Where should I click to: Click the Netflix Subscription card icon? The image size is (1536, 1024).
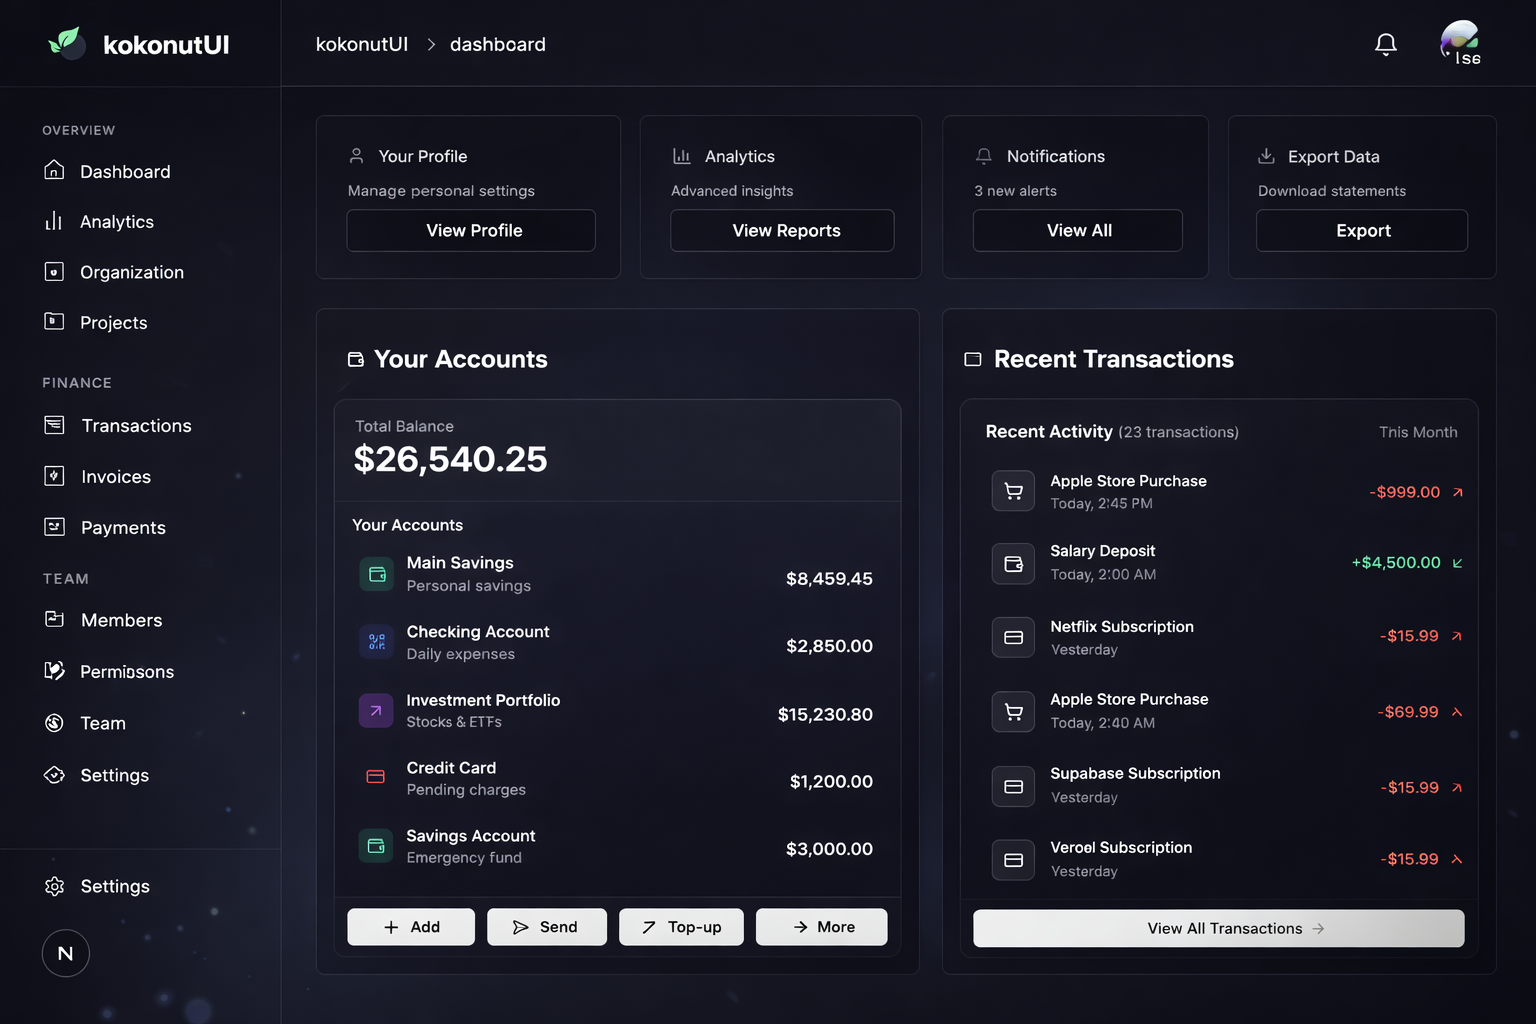click(x=1013, y=637)
